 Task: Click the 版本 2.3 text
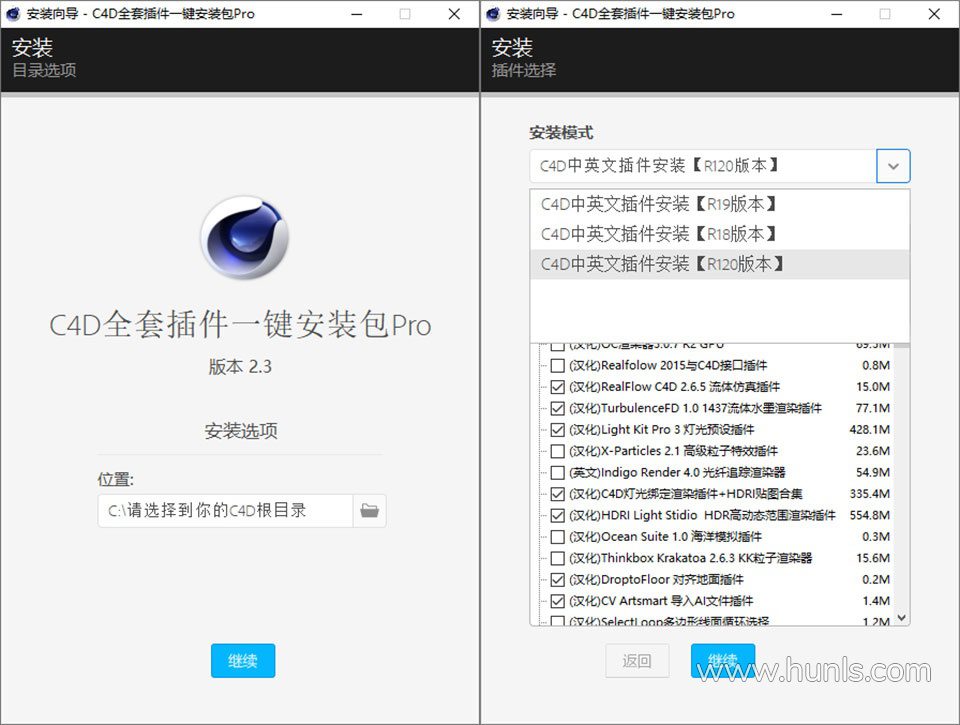(240, 367)
